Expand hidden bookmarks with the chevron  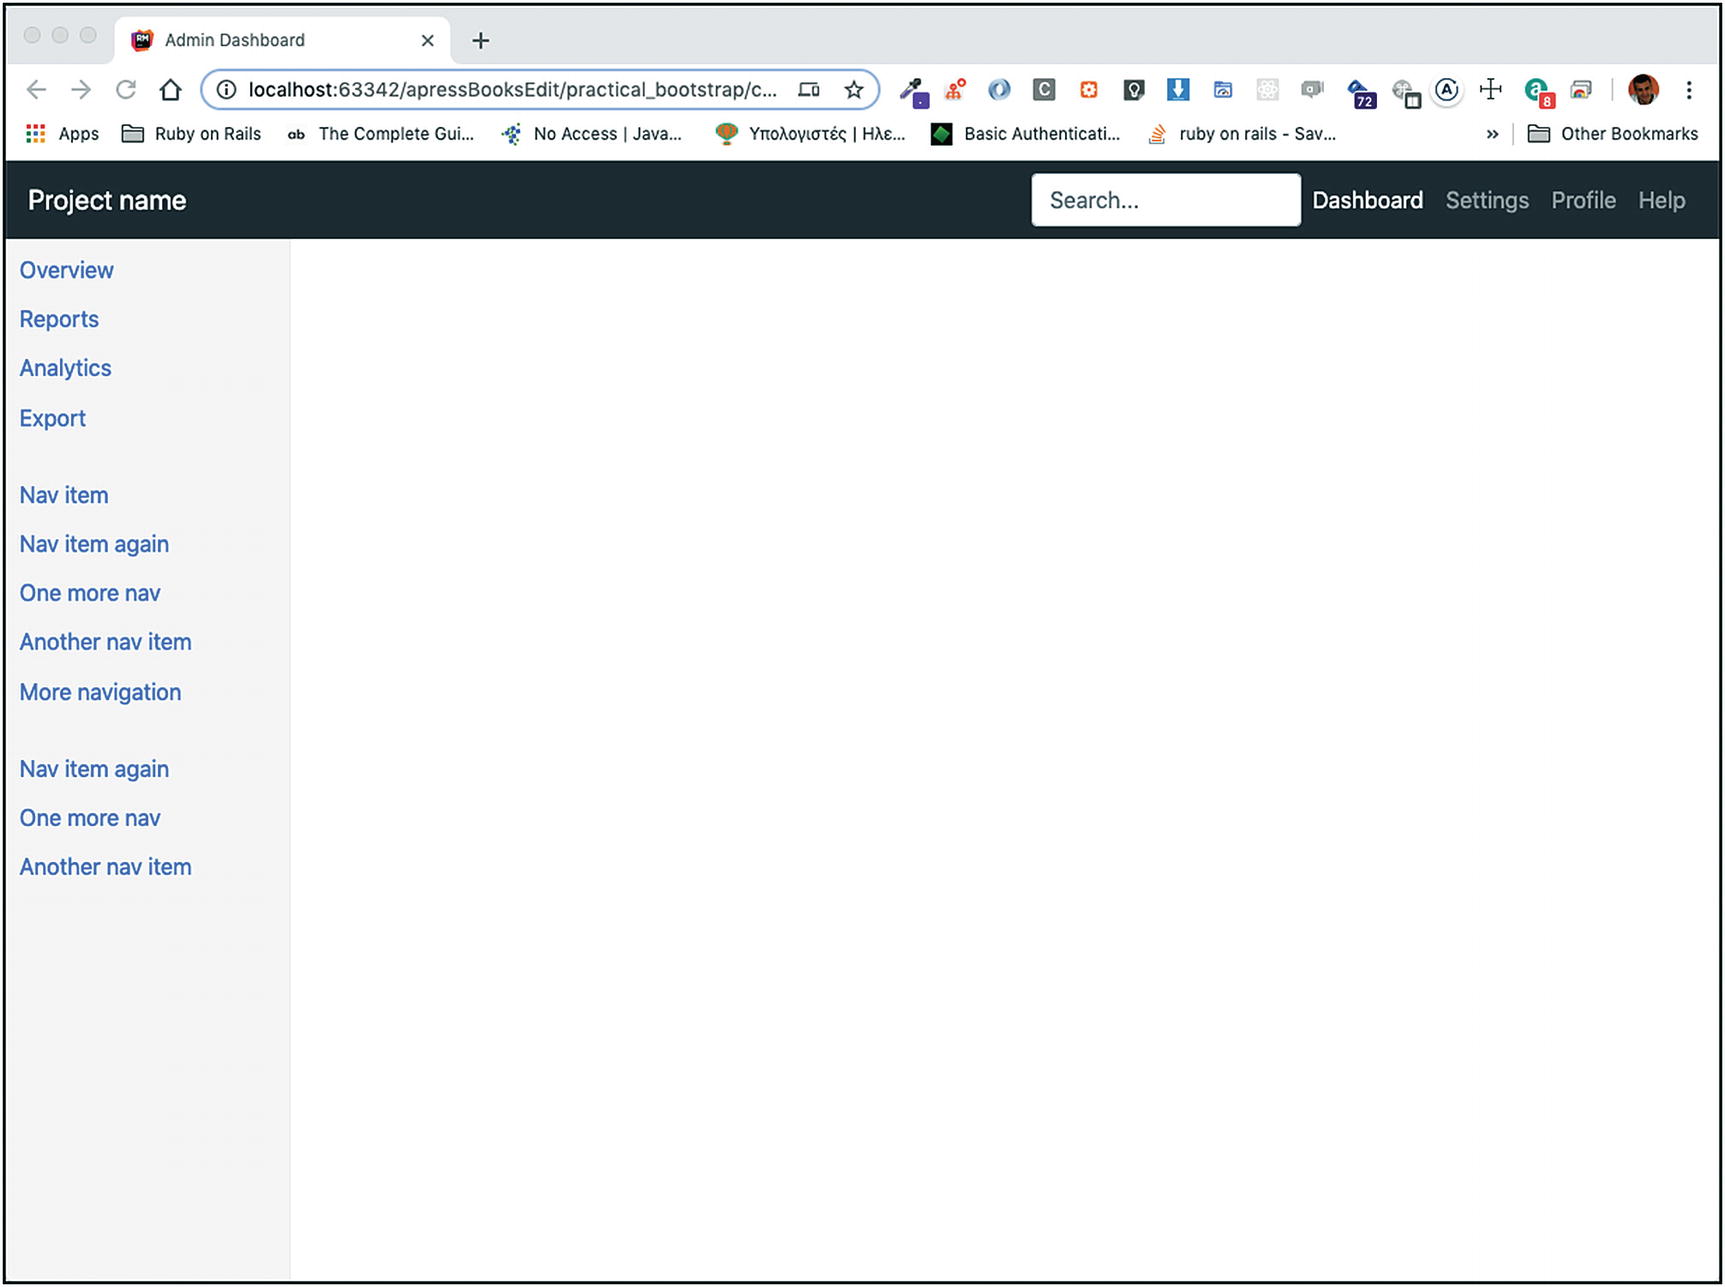coord(1492,134)
